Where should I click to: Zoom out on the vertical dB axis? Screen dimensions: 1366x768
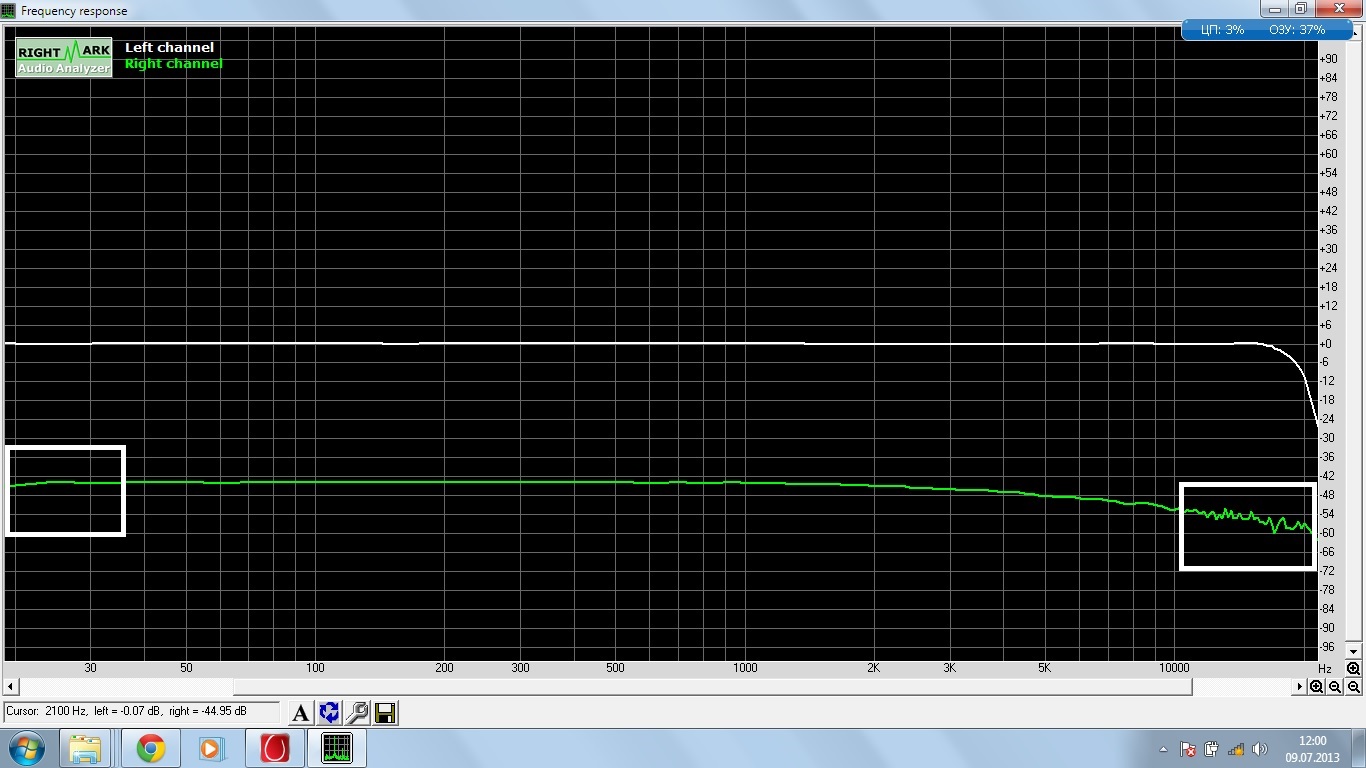pyautogui.click(x=1353, y=687)
